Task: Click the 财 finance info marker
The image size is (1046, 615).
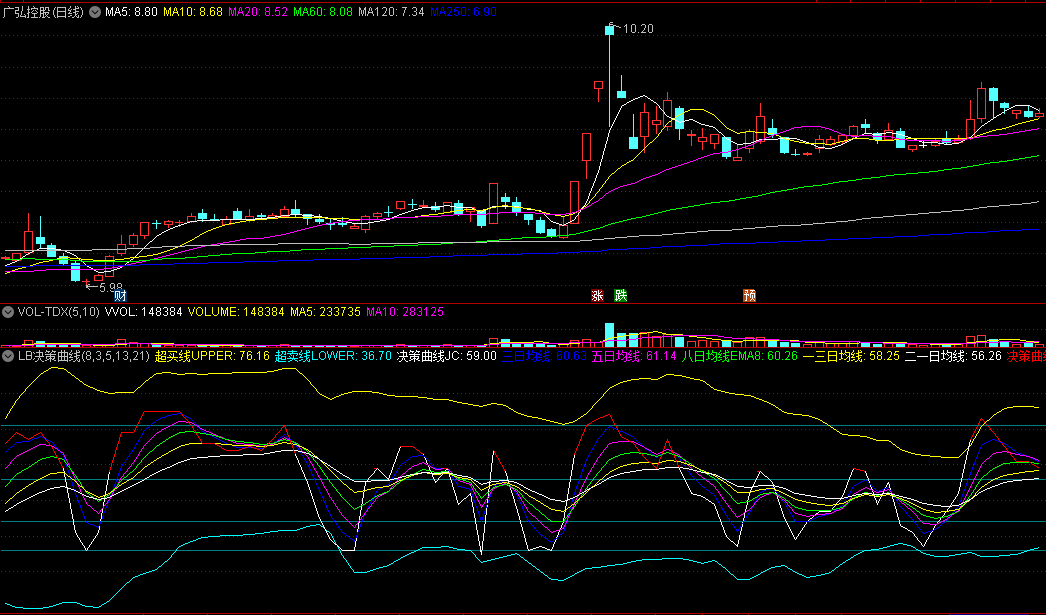Action: (120, 295)
